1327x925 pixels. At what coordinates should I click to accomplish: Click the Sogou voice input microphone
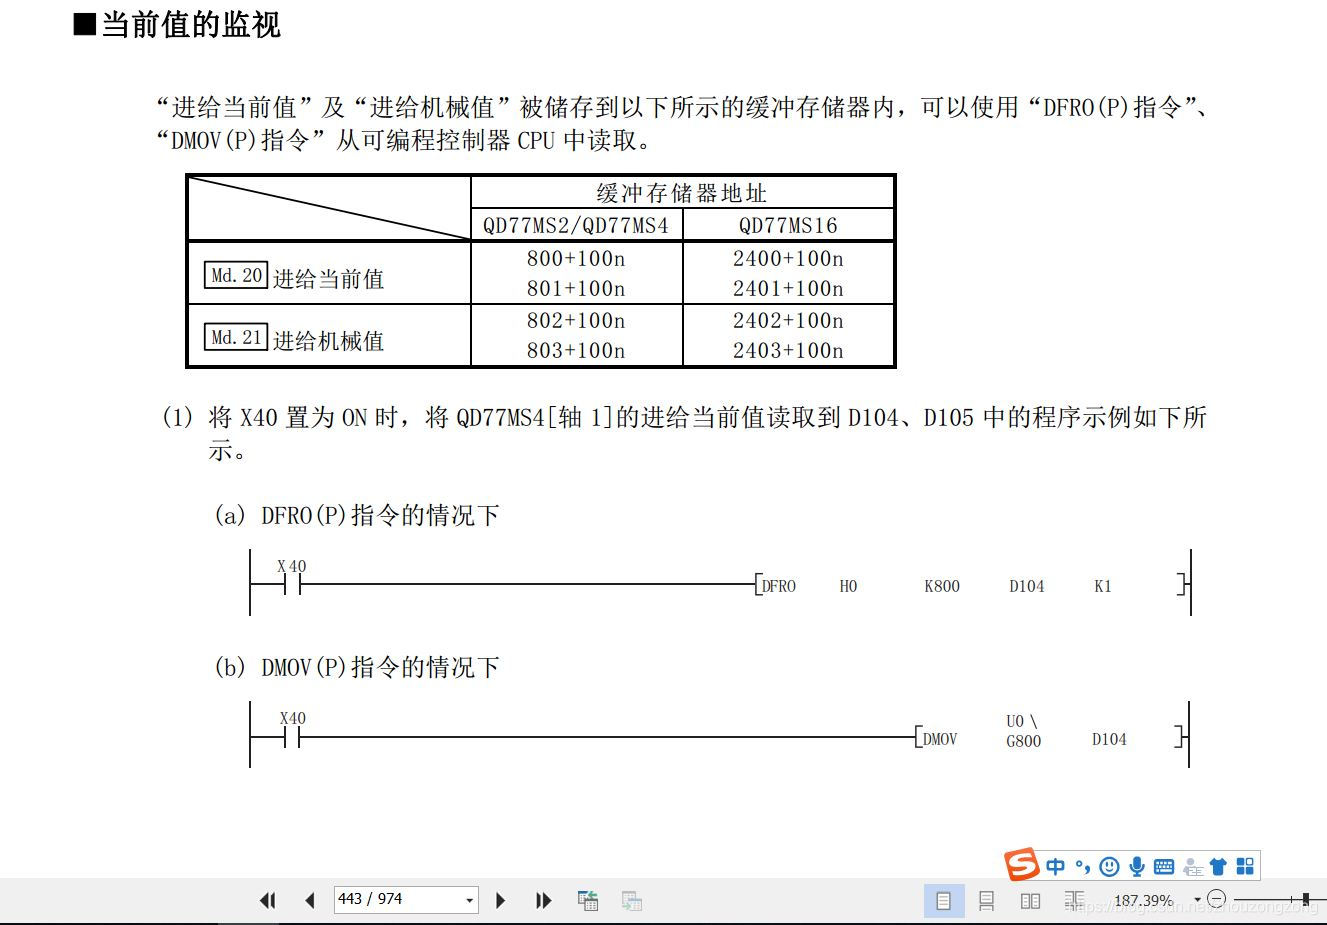1136,866
